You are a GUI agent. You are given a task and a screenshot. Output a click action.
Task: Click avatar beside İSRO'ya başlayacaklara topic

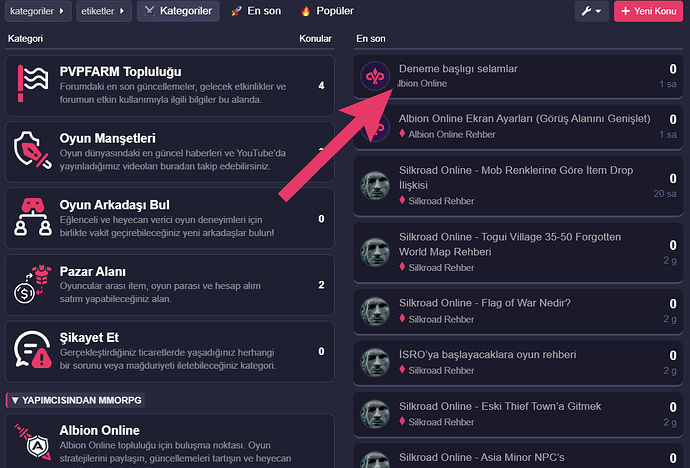375,363
